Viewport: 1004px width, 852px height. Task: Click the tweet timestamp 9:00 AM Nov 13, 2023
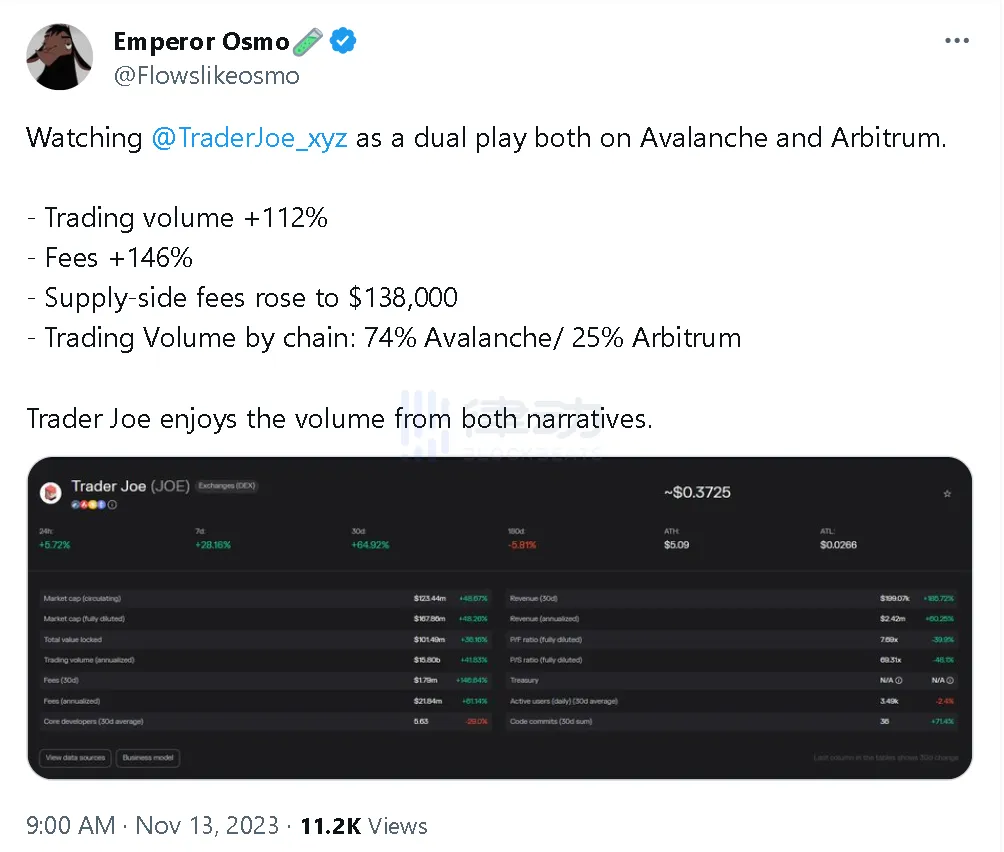153,826
